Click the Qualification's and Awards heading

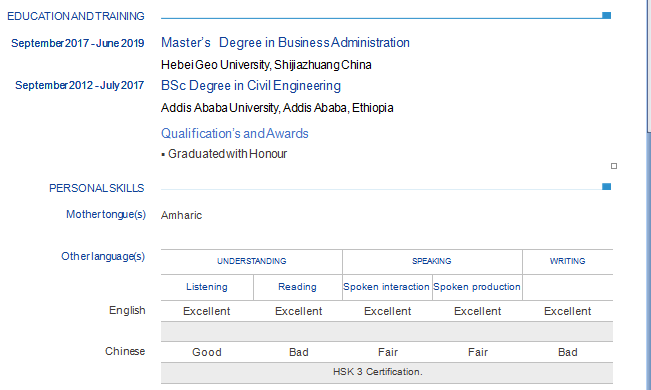pos(235,133)
